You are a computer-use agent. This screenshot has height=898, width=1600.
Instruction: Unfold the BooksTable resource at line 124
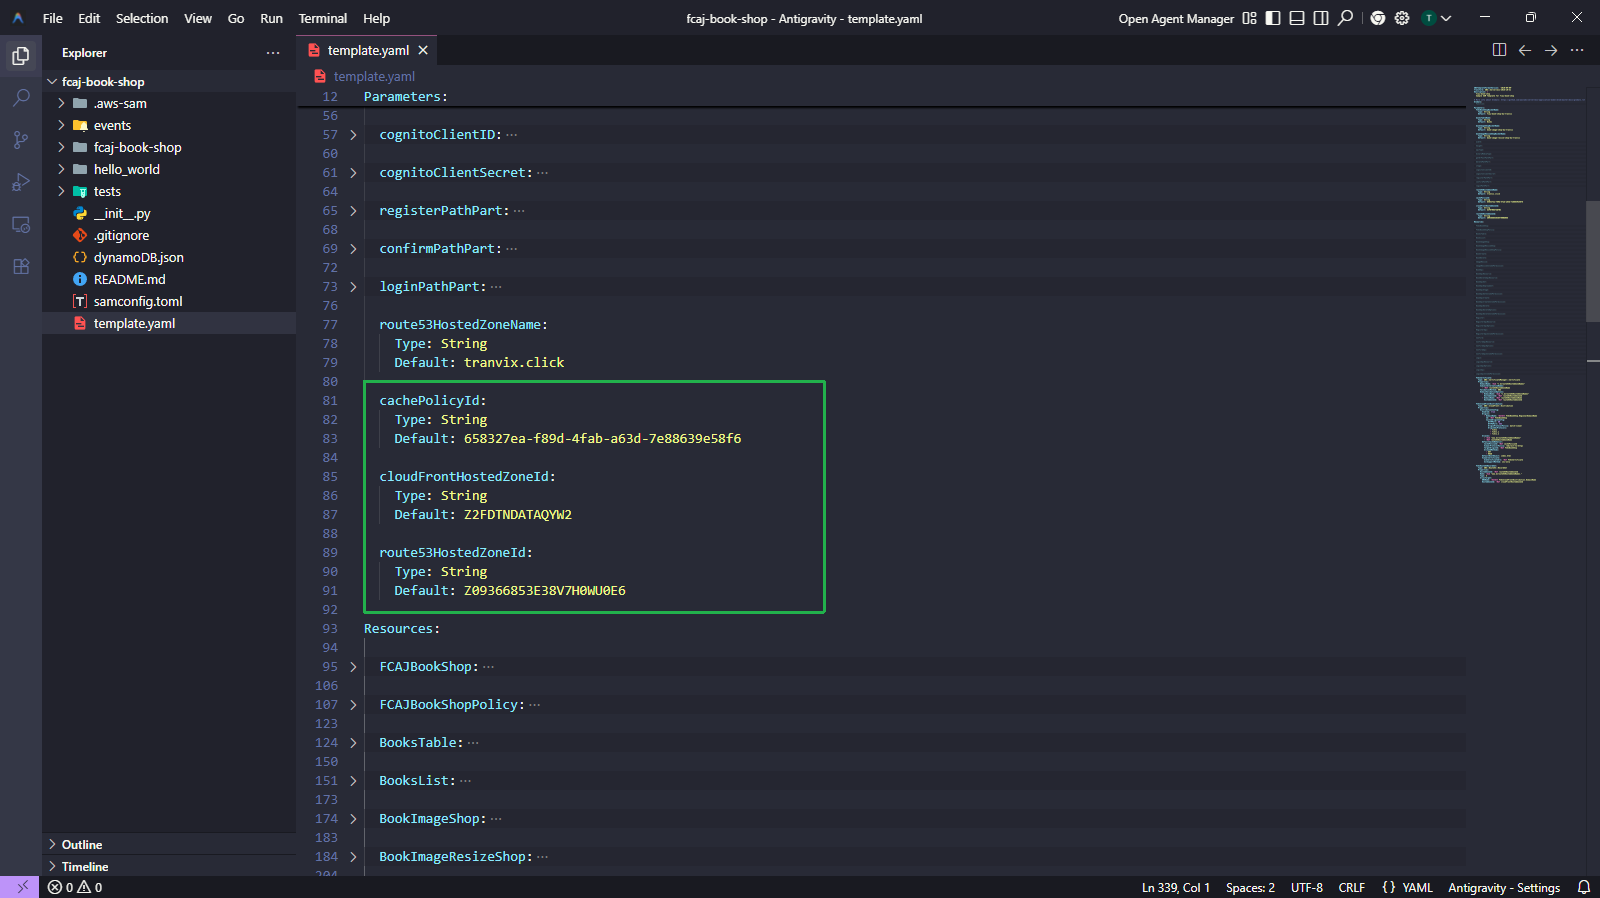353,743
